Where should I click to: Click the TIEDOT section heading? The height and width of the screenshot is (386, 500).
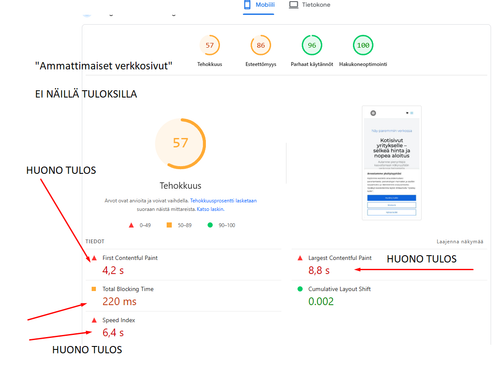pyautogui.click(x=95, y=241)
